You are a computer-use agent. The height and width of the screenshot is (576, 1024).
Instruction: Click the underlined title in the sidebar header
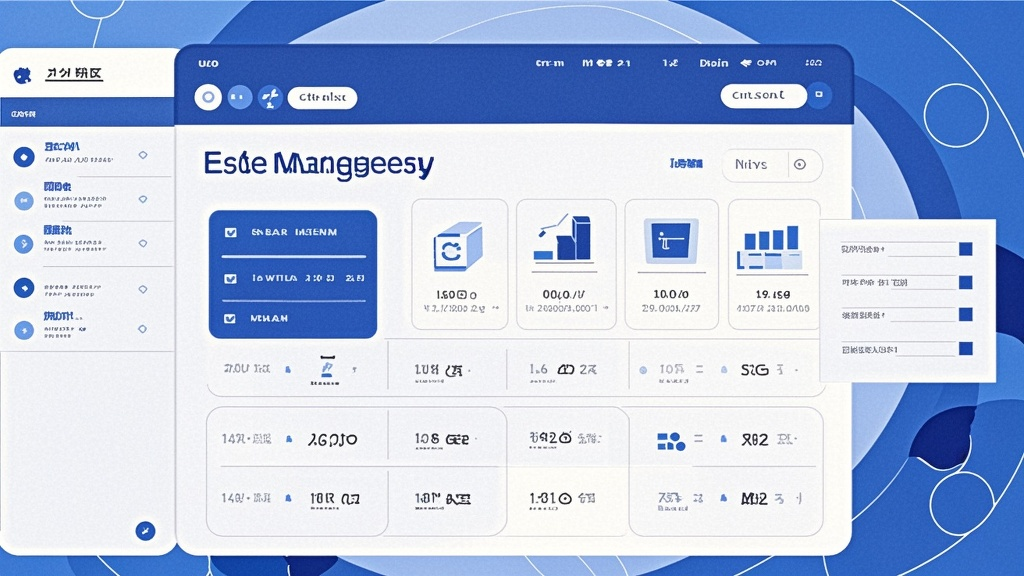pyautogui.click(x=74, y=74)
